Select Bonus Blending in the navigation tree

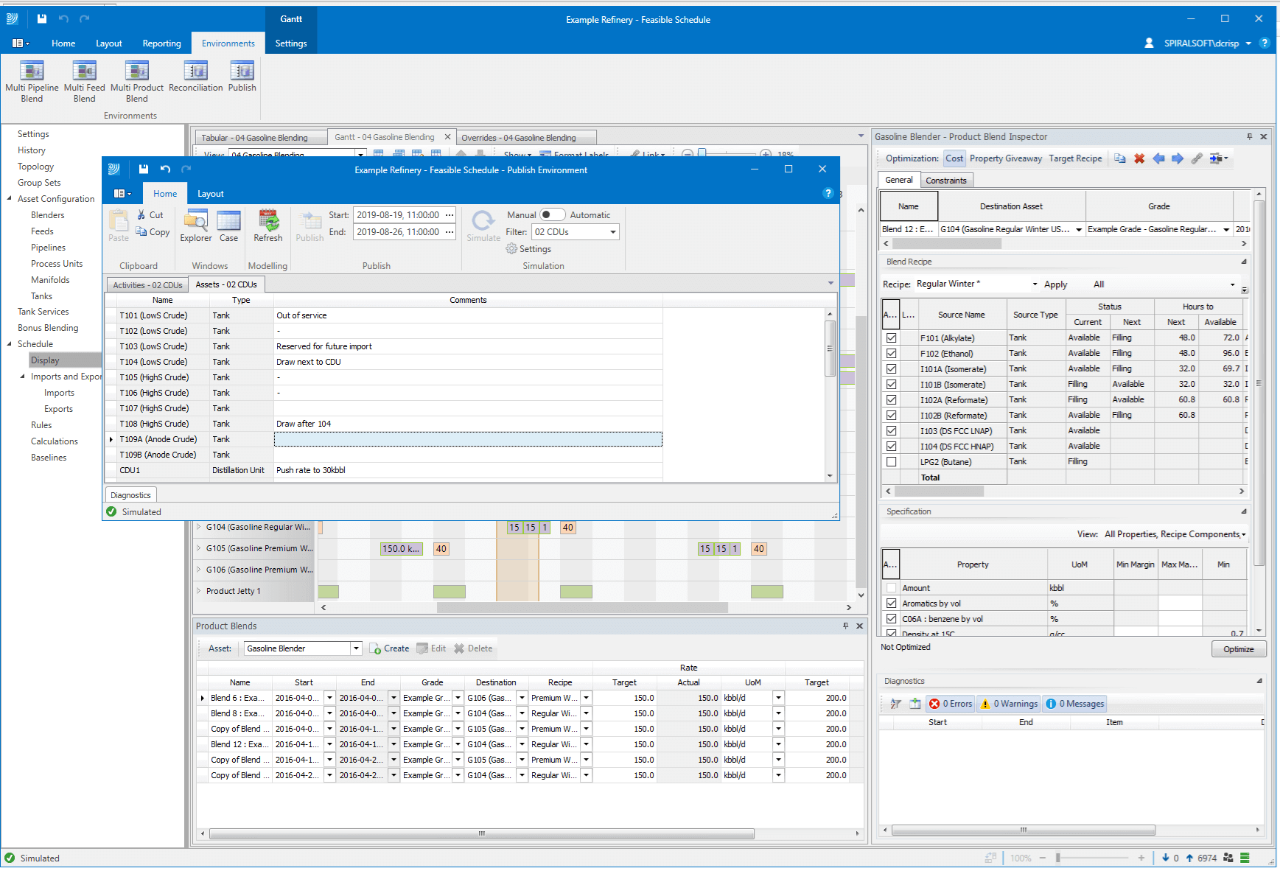(47, 328)
